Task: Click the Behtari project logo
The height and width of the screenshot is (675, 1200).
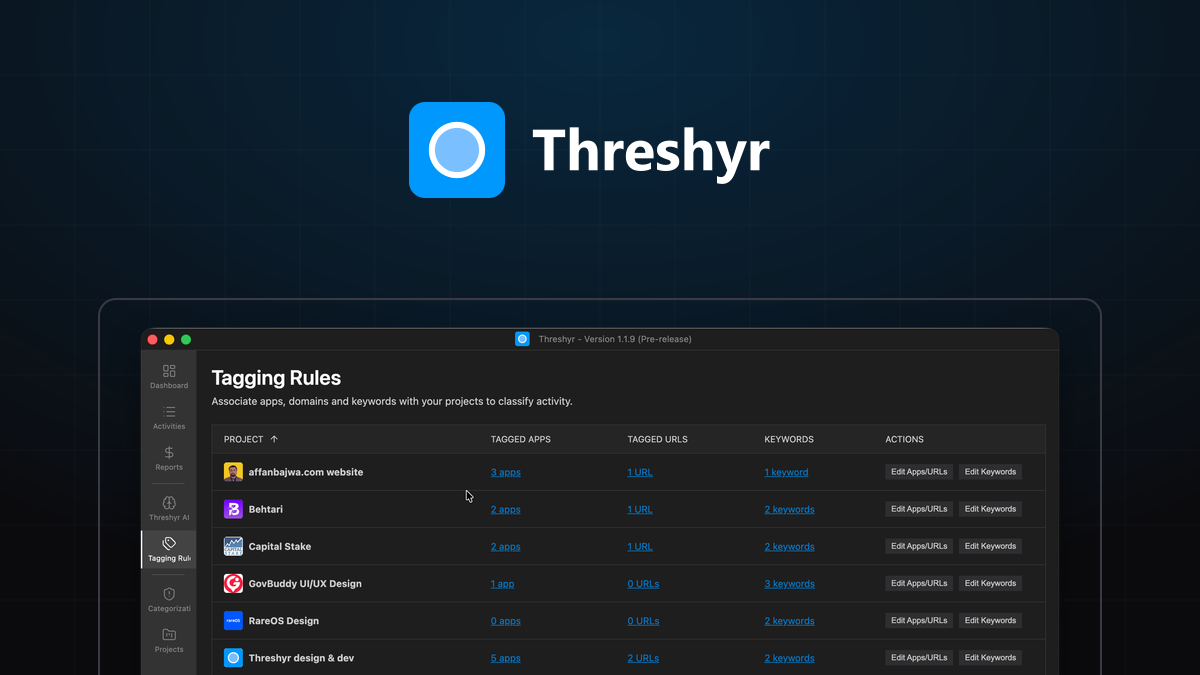Action: tap(233, 509)
